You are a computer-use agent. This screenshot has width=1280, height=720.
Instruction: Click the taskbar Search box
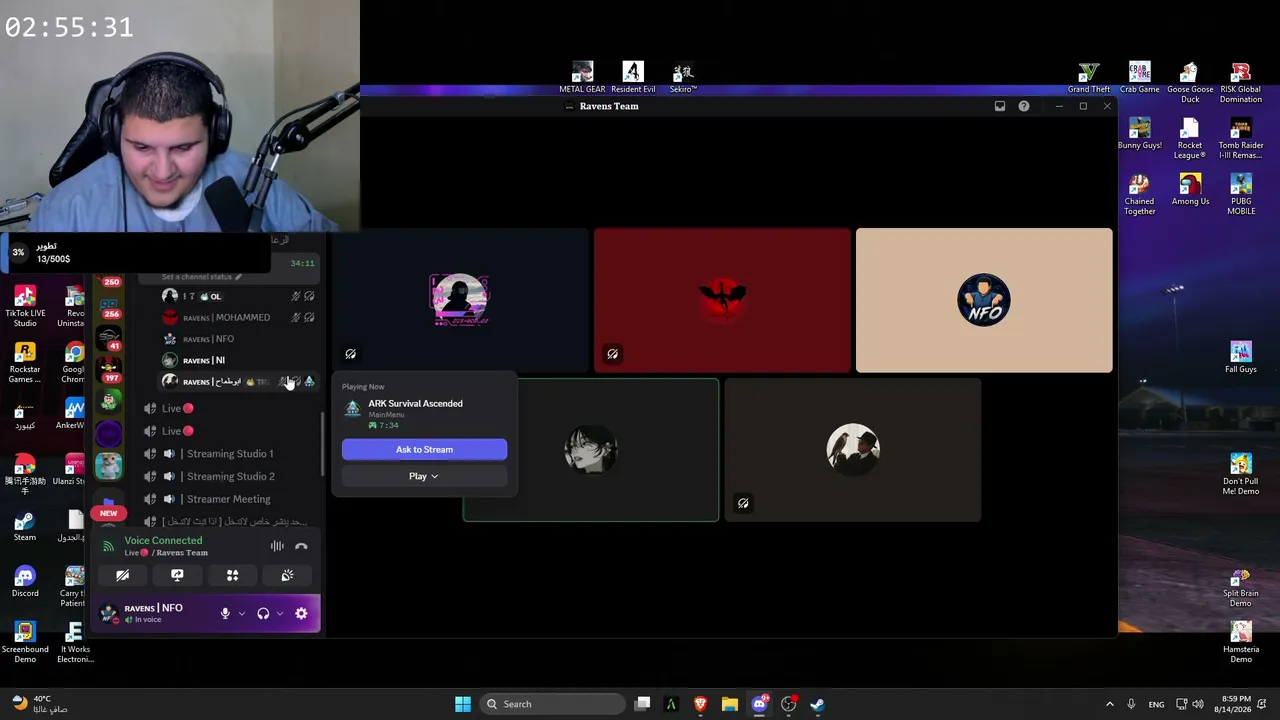tap(552, 704)
